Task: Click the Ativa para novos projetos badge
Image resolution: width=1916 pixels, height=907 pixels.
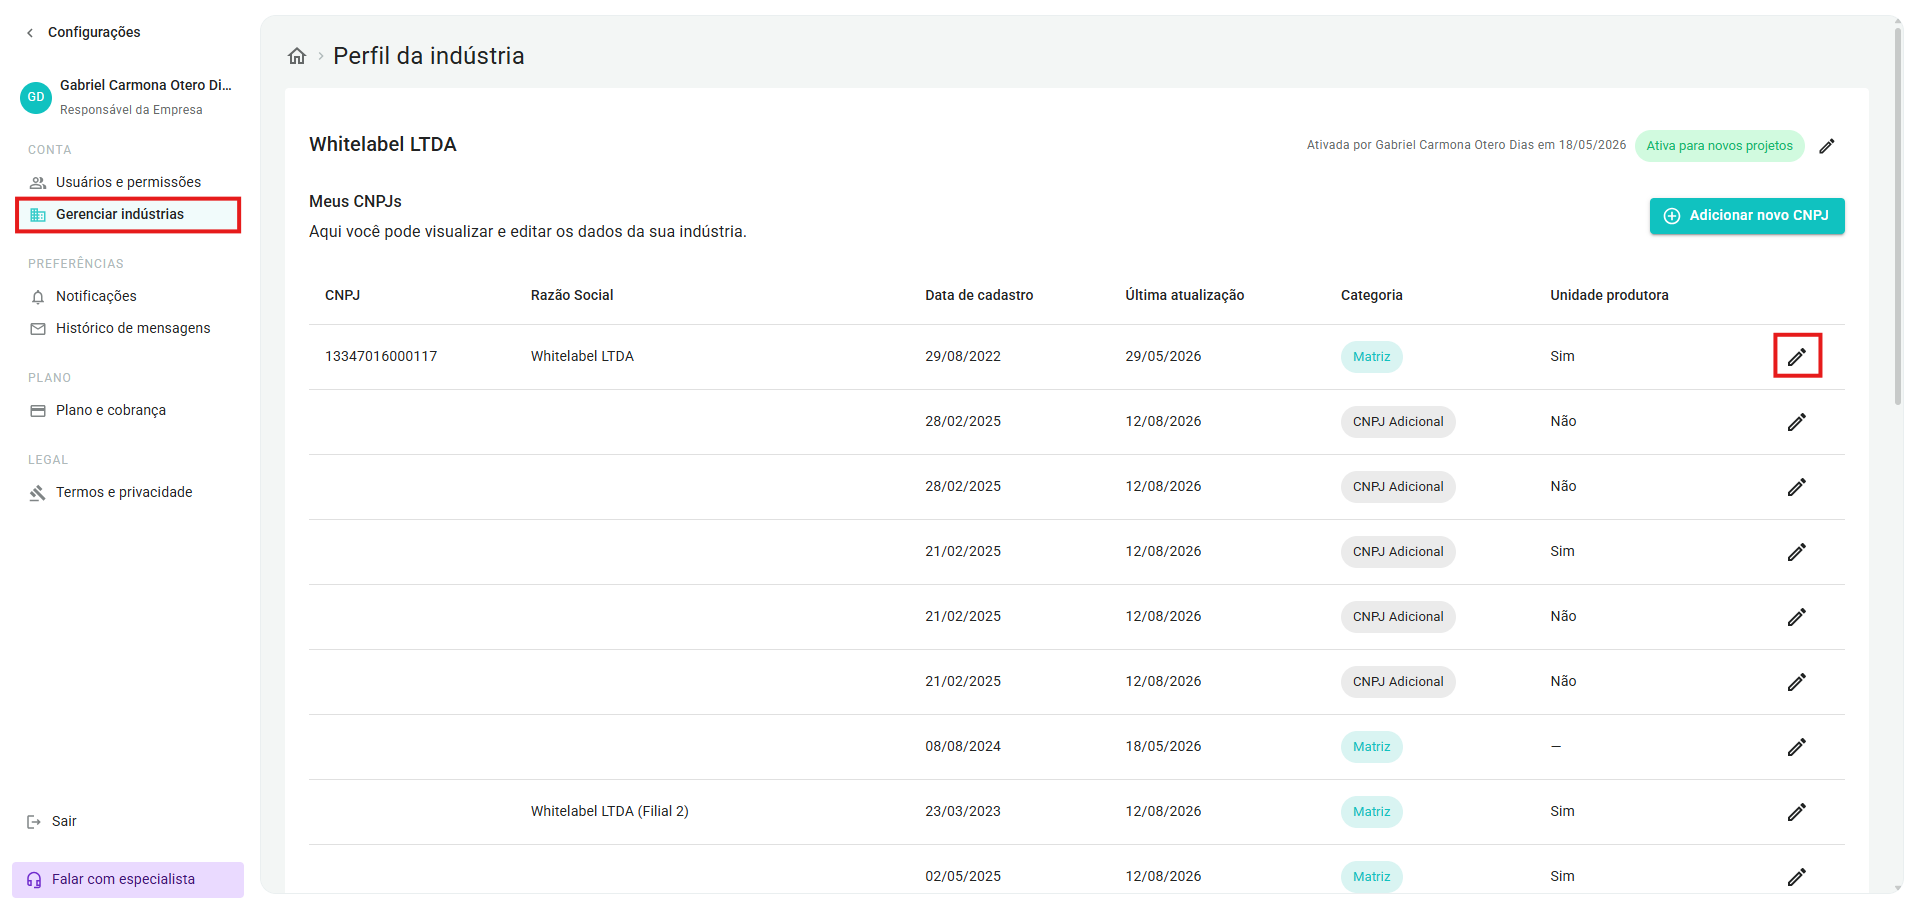Action: click(1719, 146)
